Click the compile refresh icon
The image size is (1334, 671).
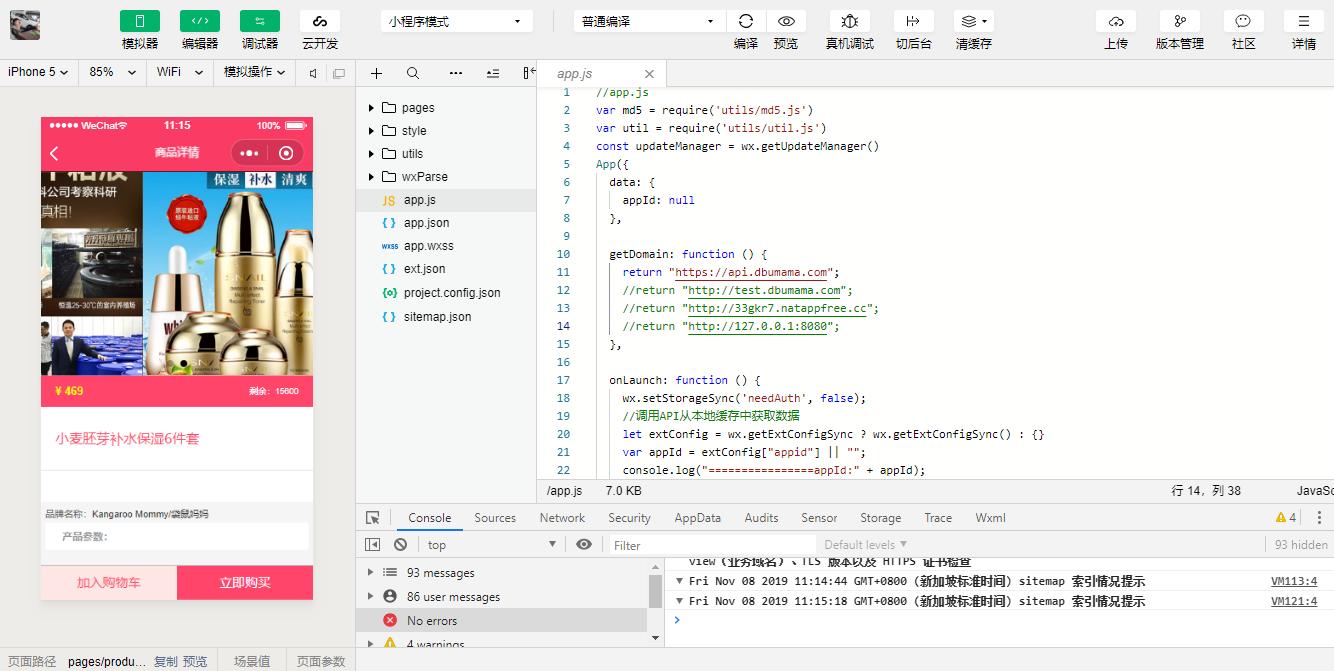[745, 21]
